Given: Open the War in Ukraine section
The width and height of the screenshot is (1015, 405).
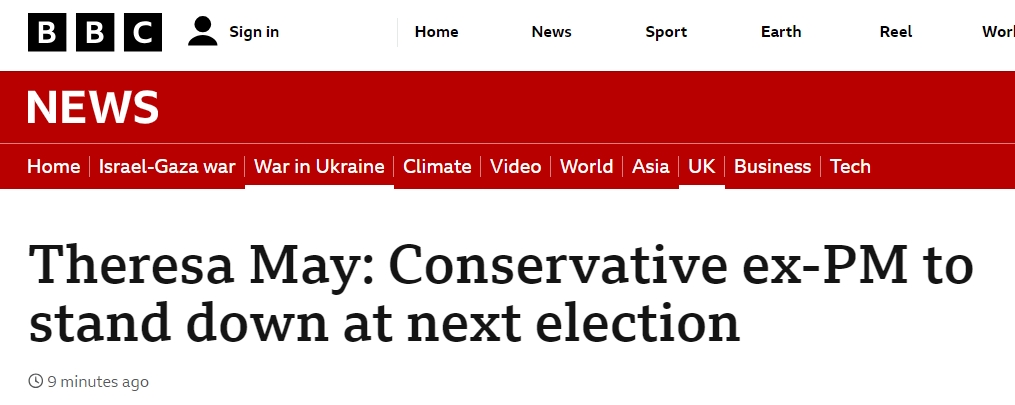Looking at the screenshot, I should pos(319,167).
